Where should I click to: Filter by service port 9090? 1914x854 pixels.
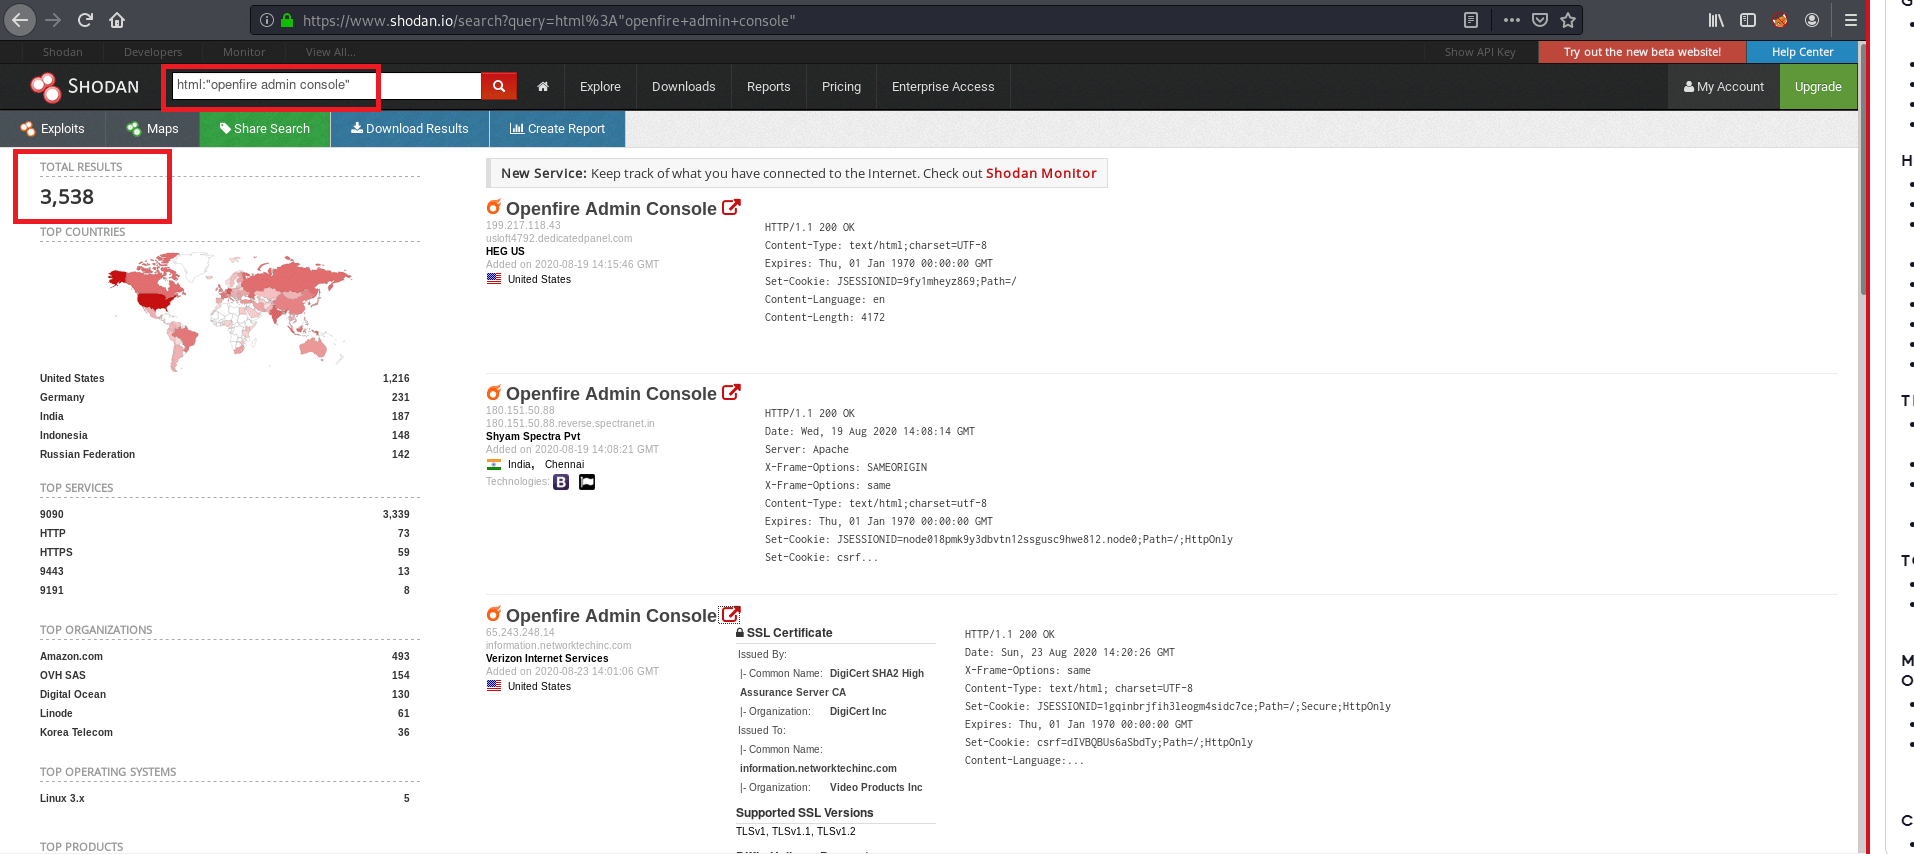[x=52, y=514]
